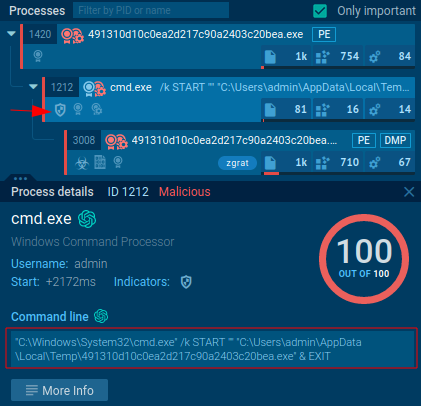The image size is (421, 406).
Task: Uncheck the Only important checkbox
Action: point(320,11)
